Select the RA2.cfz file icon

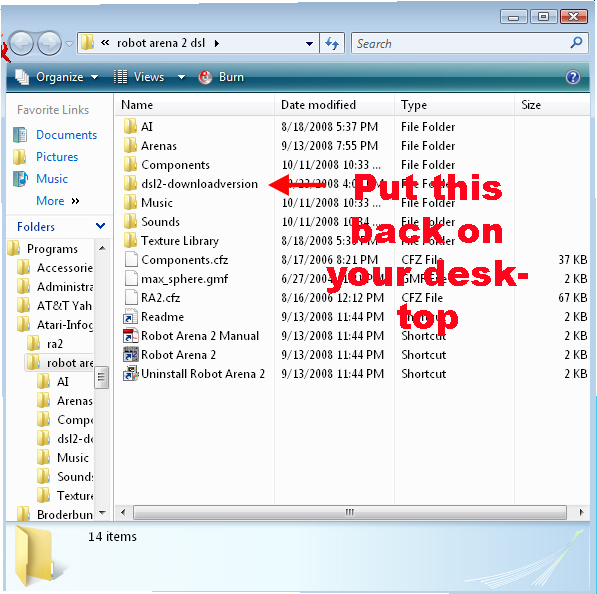[x=131, y=298]
